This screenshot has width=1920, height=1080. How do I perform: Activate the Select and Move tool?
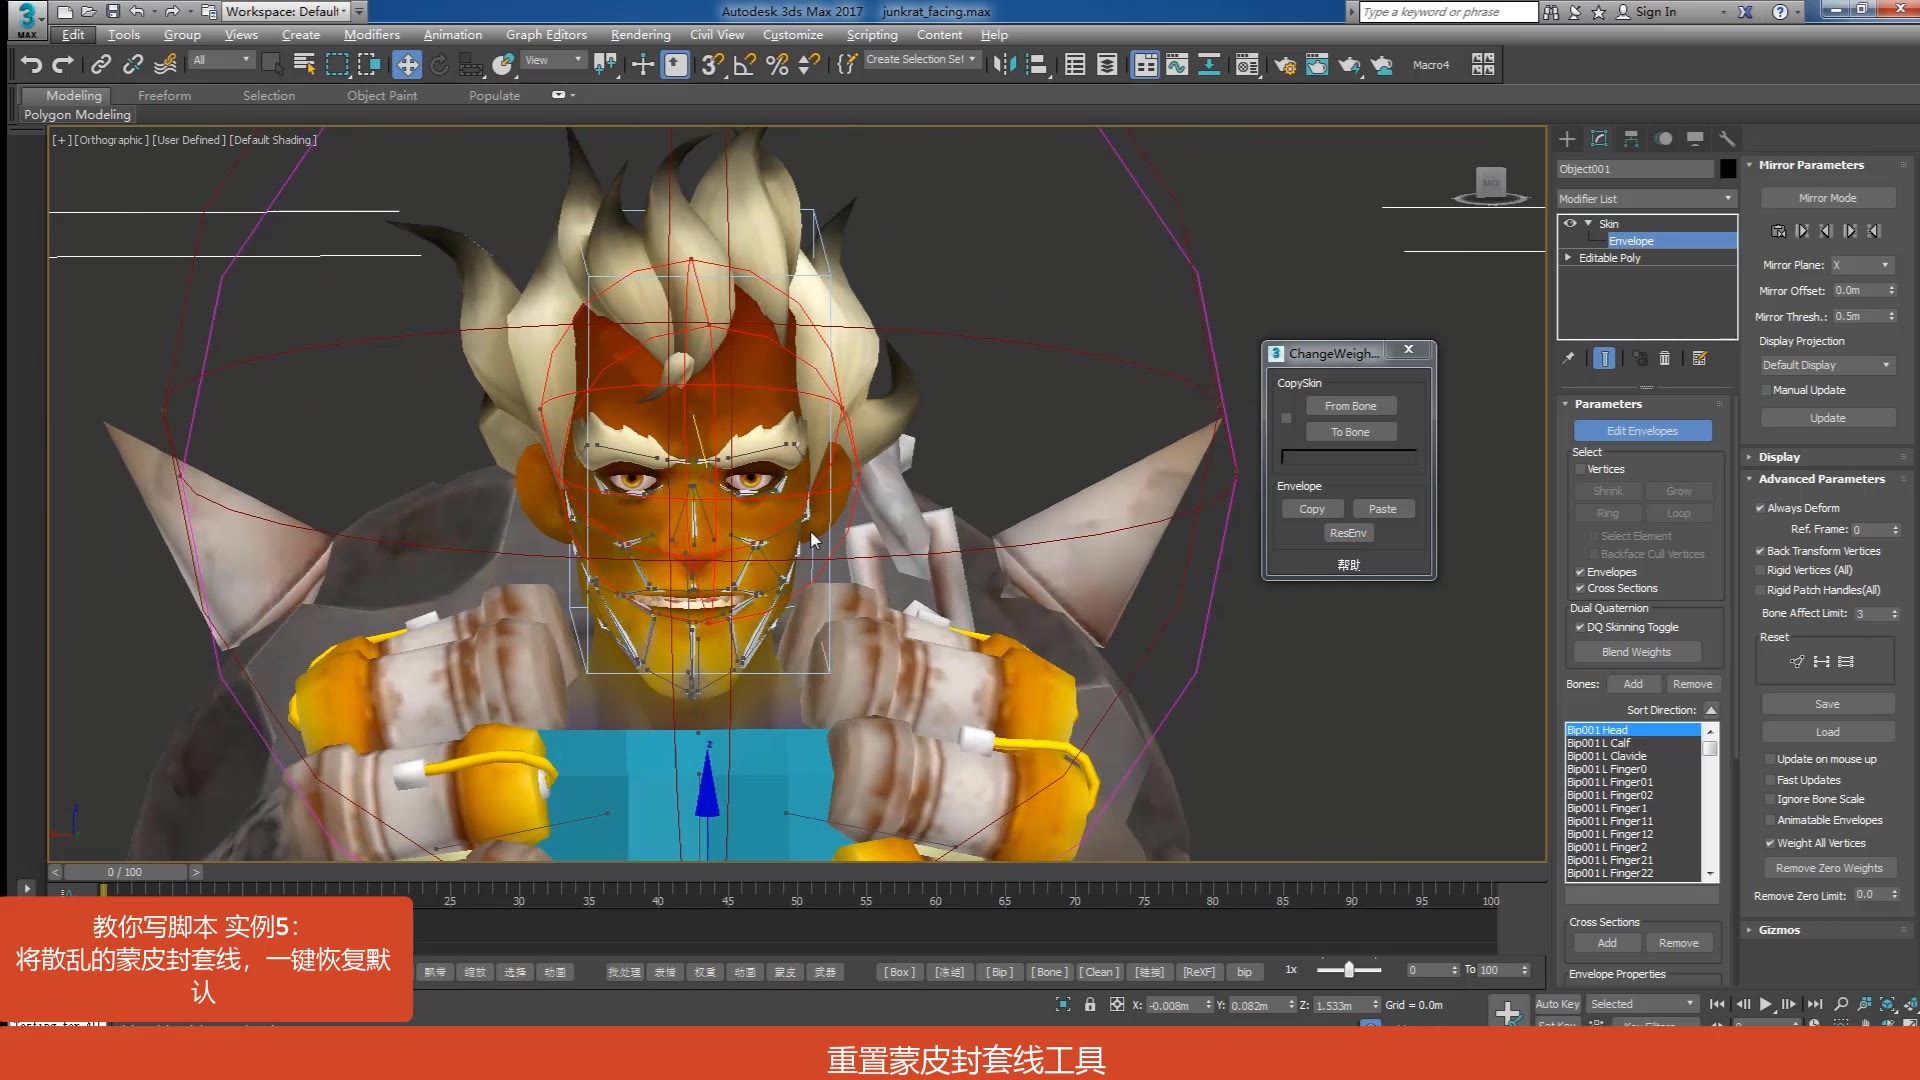pyautogui.click(x=407, y=65)
